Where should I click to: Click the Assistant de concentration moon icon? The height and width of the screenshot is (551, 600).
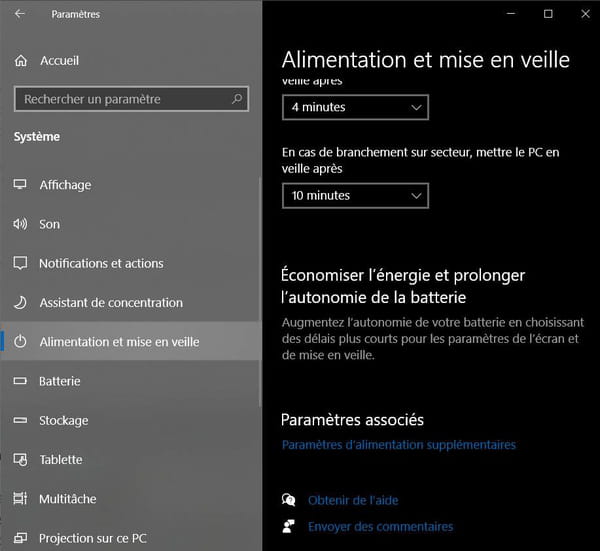point(20,302)
